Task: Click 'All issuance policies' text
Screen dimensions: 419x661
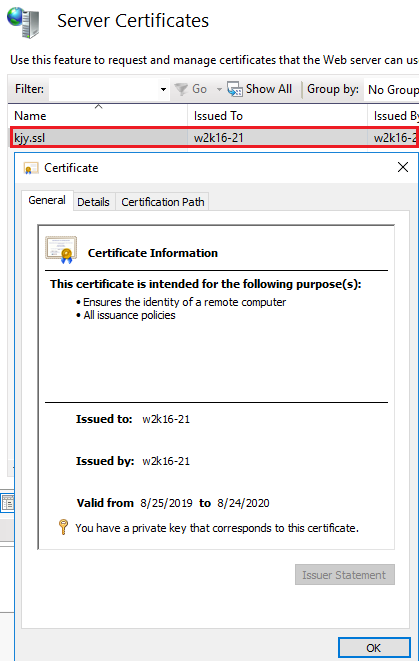Action: pos(129,315)
